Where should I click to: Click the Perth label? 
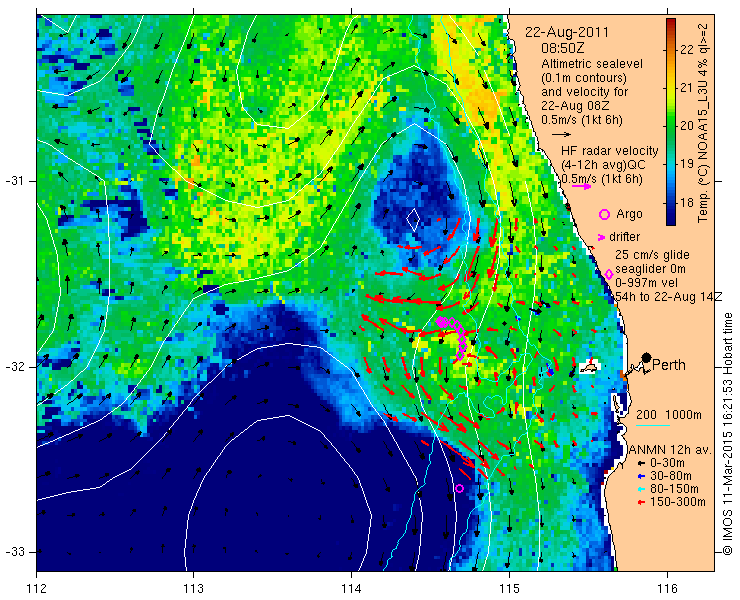(x=669, y=365)
